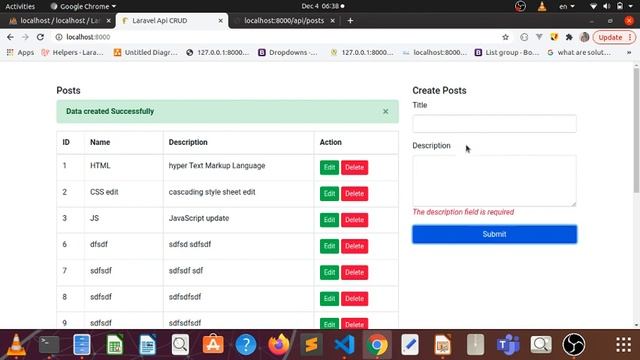The width and height of the screenshot is (640, 360).
Task: Switch to Google Chrome in dock
Action: click(x=377, y=345)
